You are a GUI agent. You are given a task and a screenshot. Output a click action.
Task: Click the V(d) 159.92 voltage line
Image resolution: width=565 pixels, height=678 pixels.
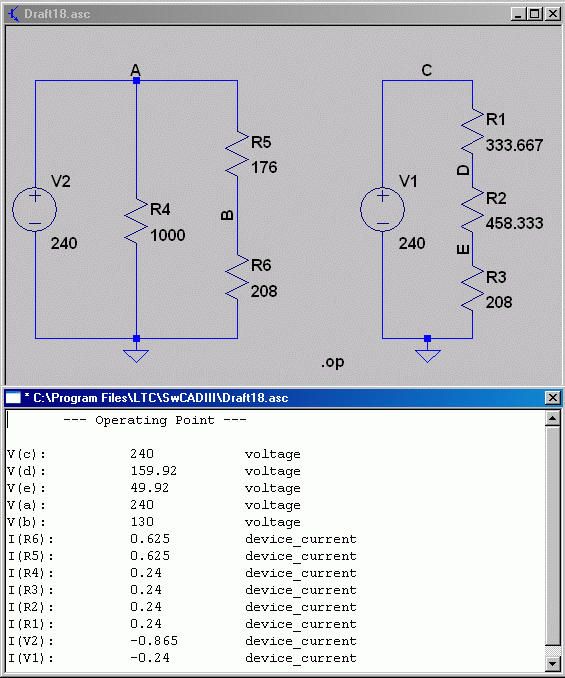point(154,471)
